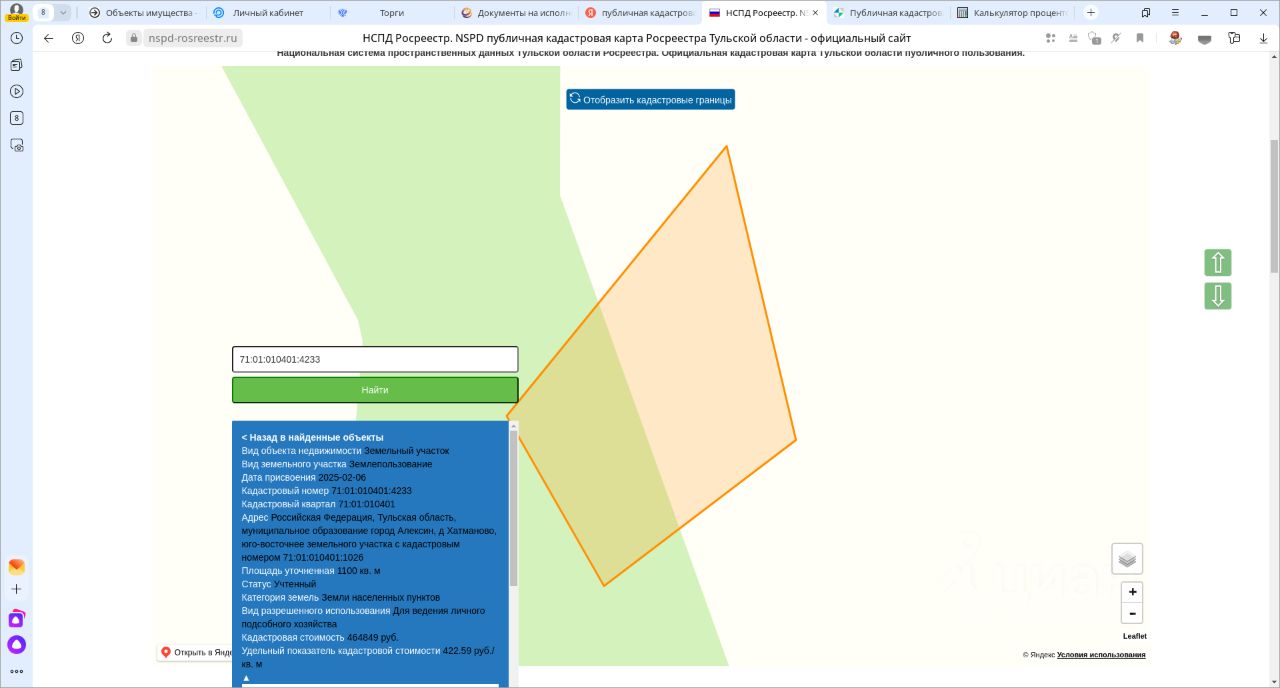Reload the current page
The height and width of the screenshot is (688, 1280).
click(x=107, y=38)
